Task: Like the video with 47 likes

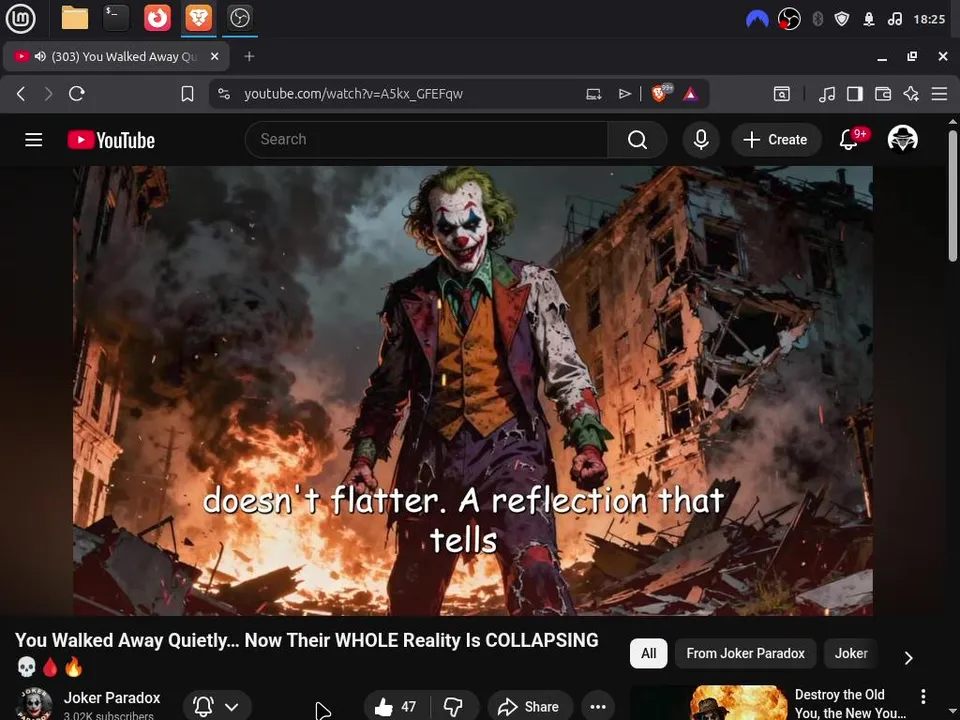Action: 396,706
